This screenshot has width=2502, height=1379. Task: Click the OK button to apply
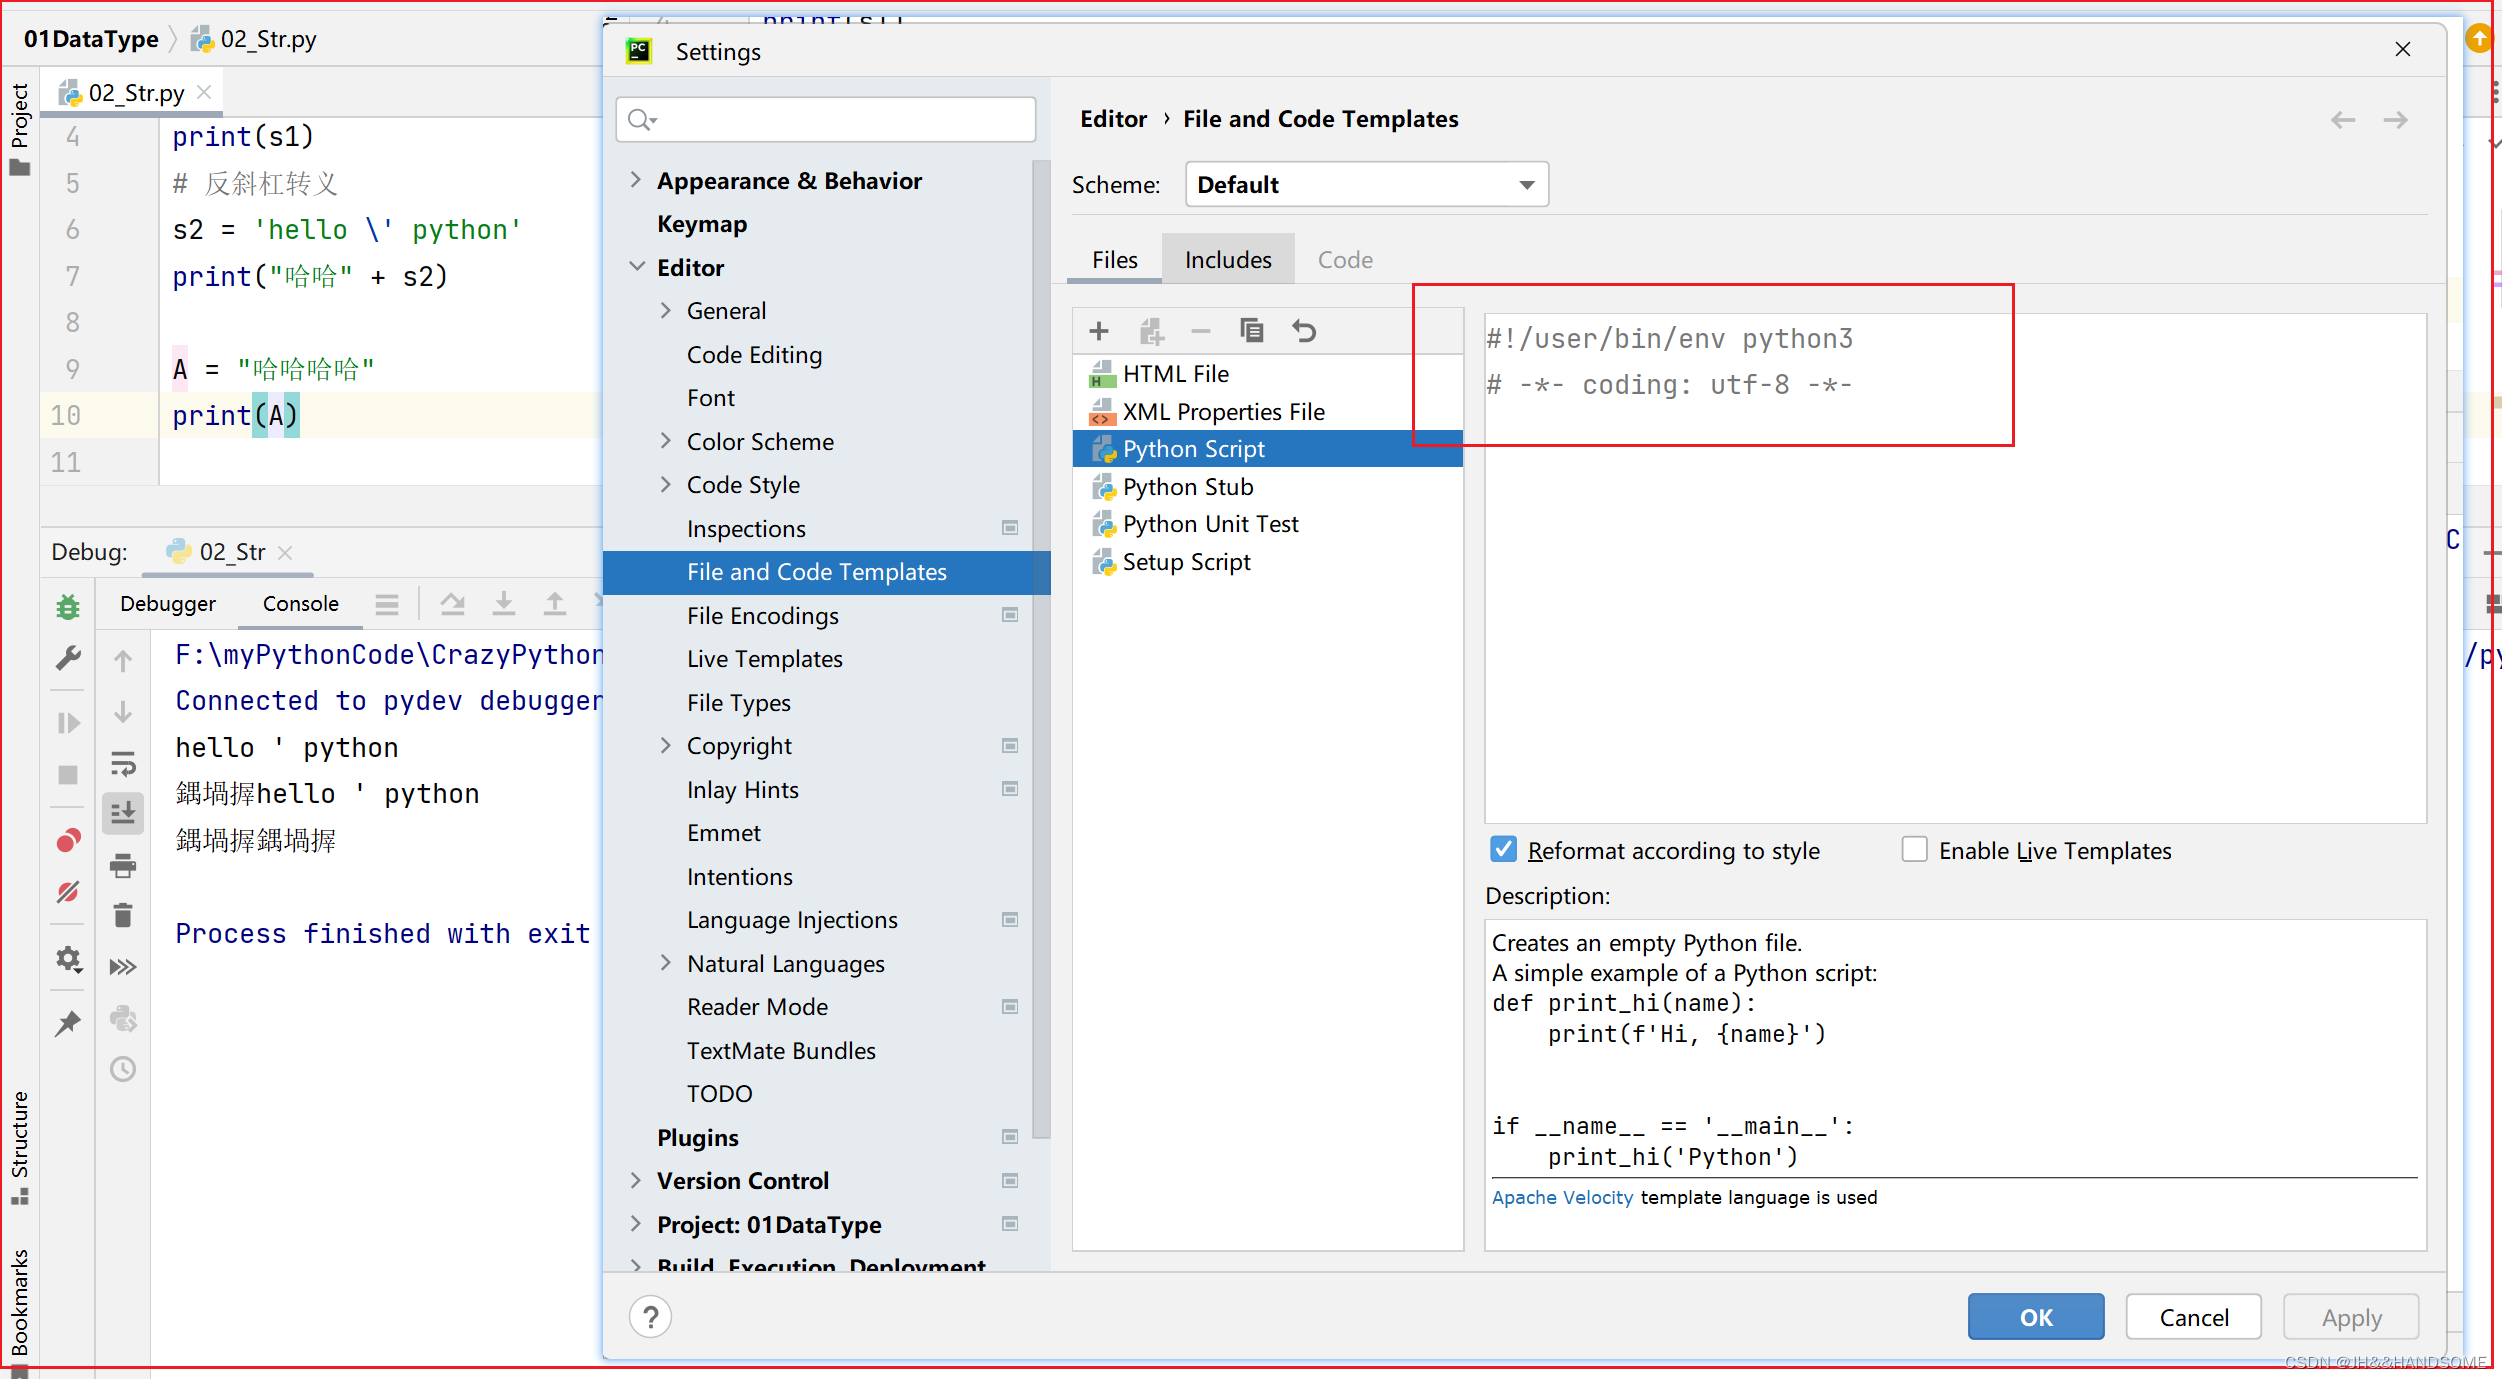(2035, 1314)
